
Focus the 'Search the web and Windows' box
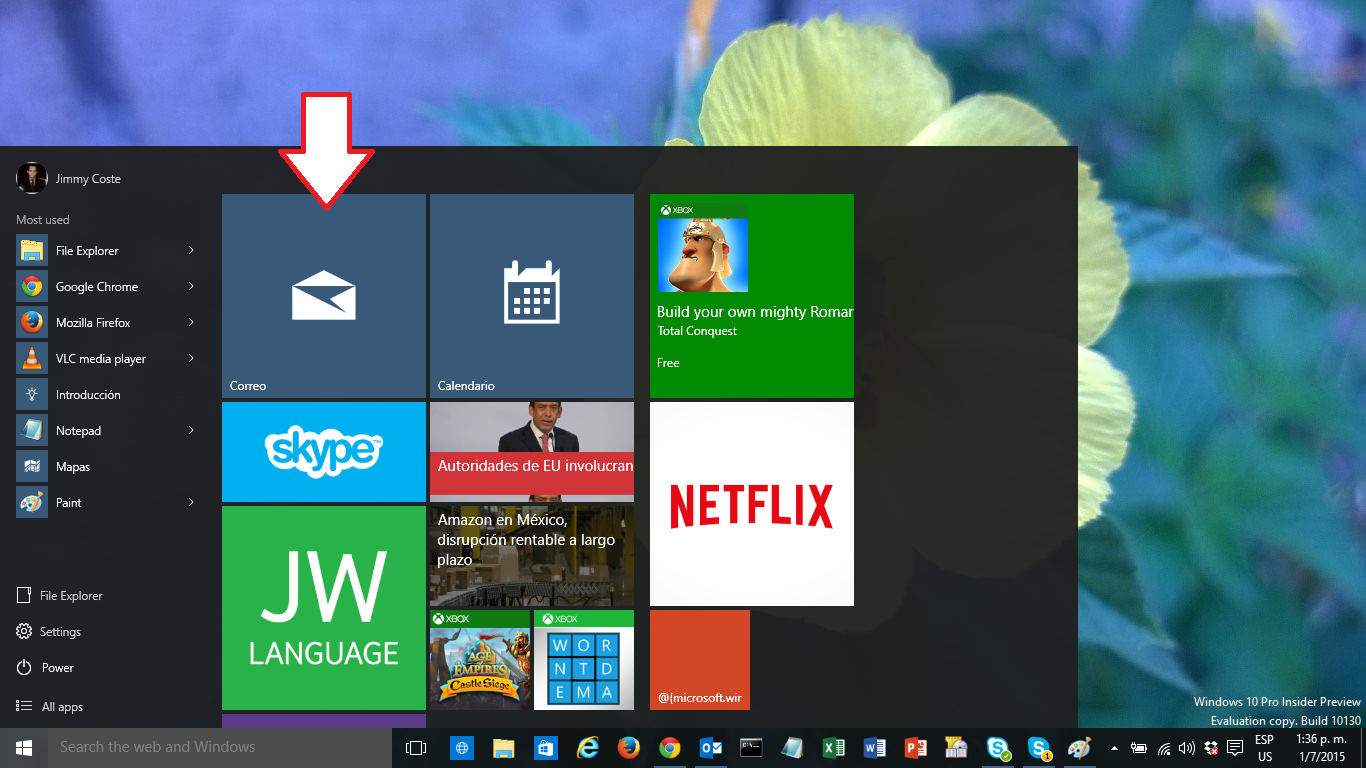(x=220, y=748)
